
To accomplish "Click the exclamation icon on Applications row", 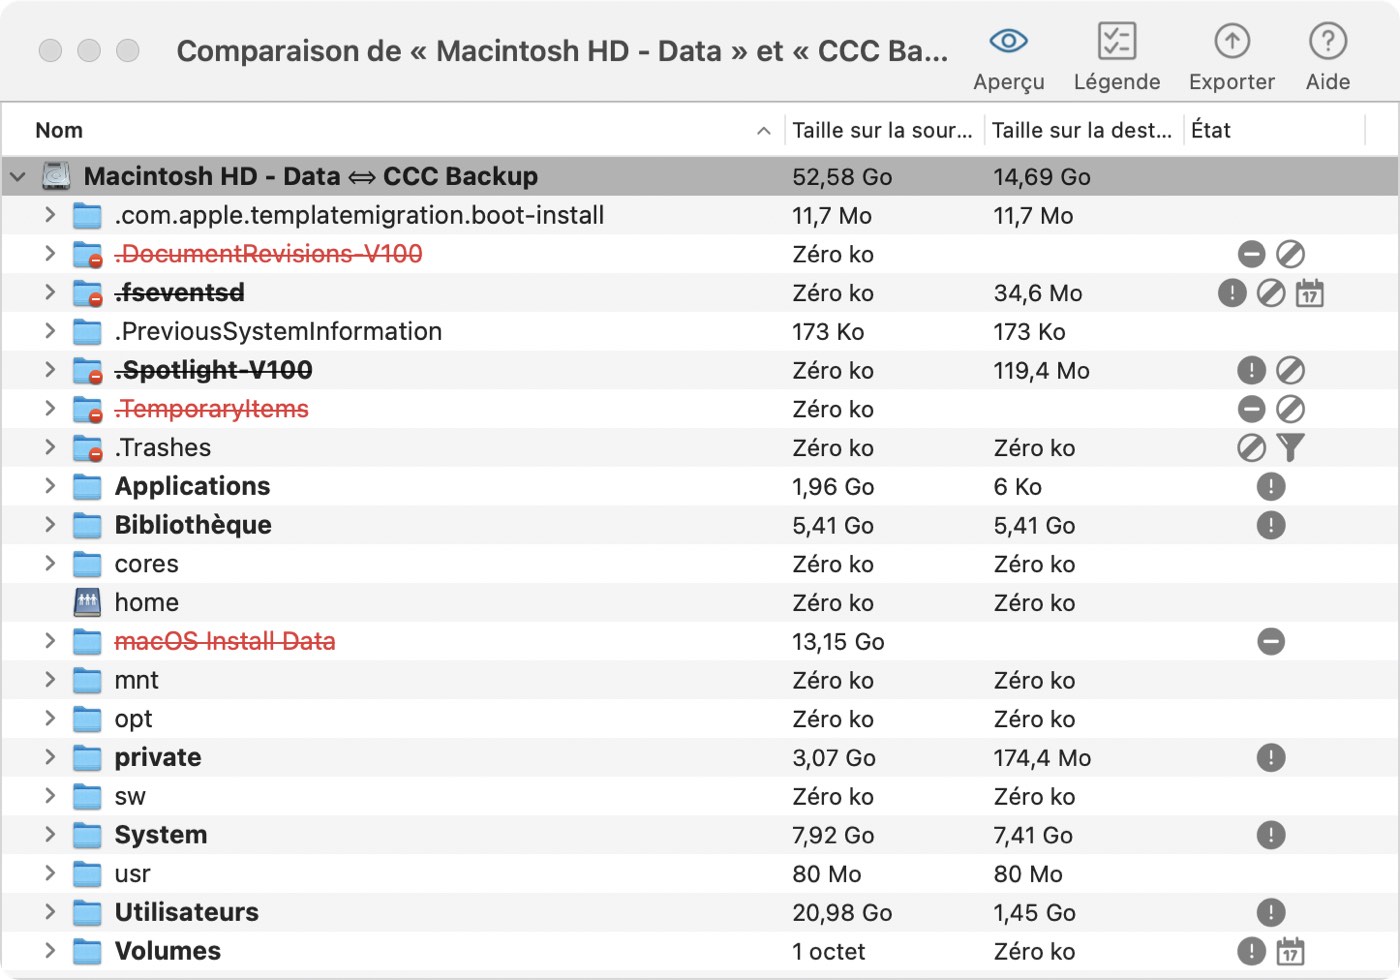I will click(x=1271, y=487).
